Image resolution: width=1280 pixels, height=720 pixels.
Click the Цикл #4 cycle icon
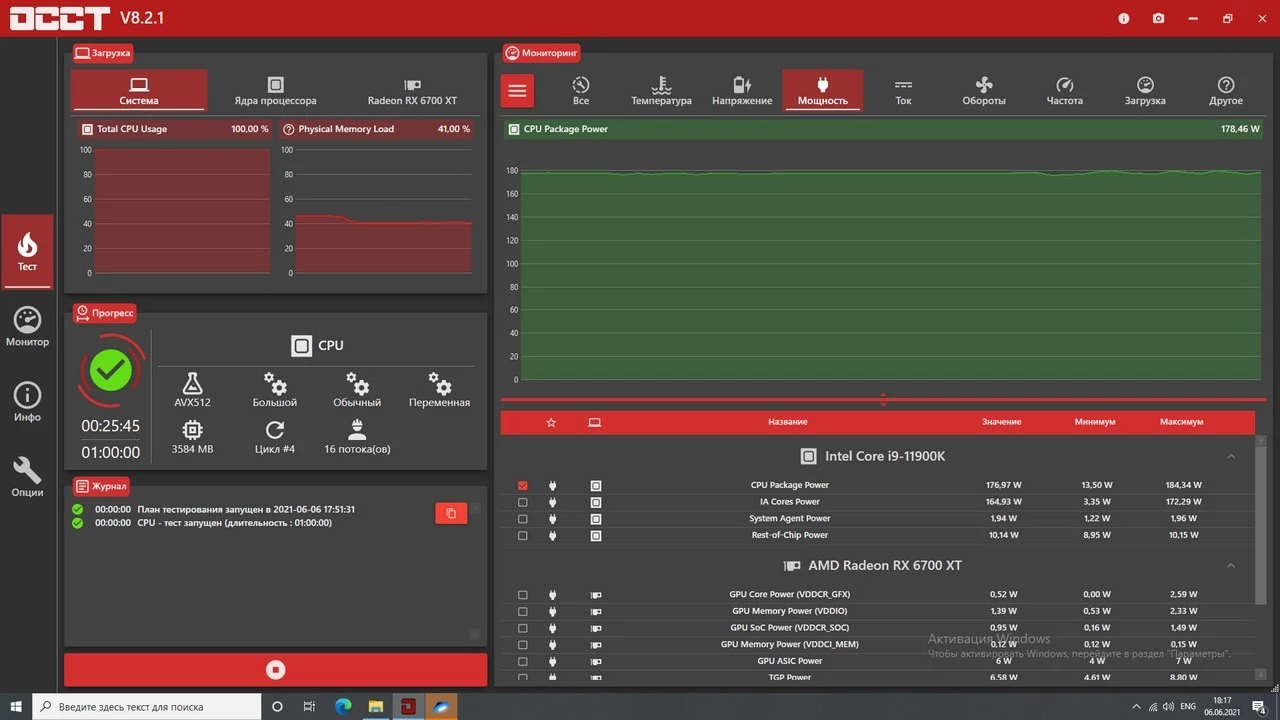(x=275, y=430)
